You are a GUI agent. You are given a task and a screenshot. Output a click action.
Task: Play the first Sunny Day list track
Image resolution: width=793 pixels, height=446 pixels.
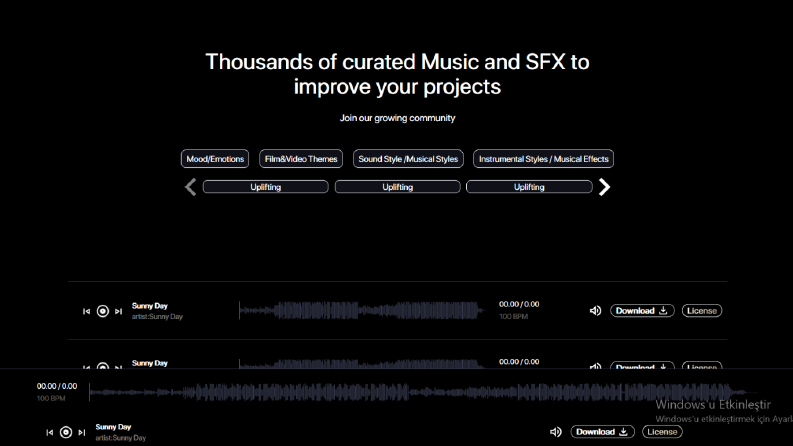pos(103,311)
